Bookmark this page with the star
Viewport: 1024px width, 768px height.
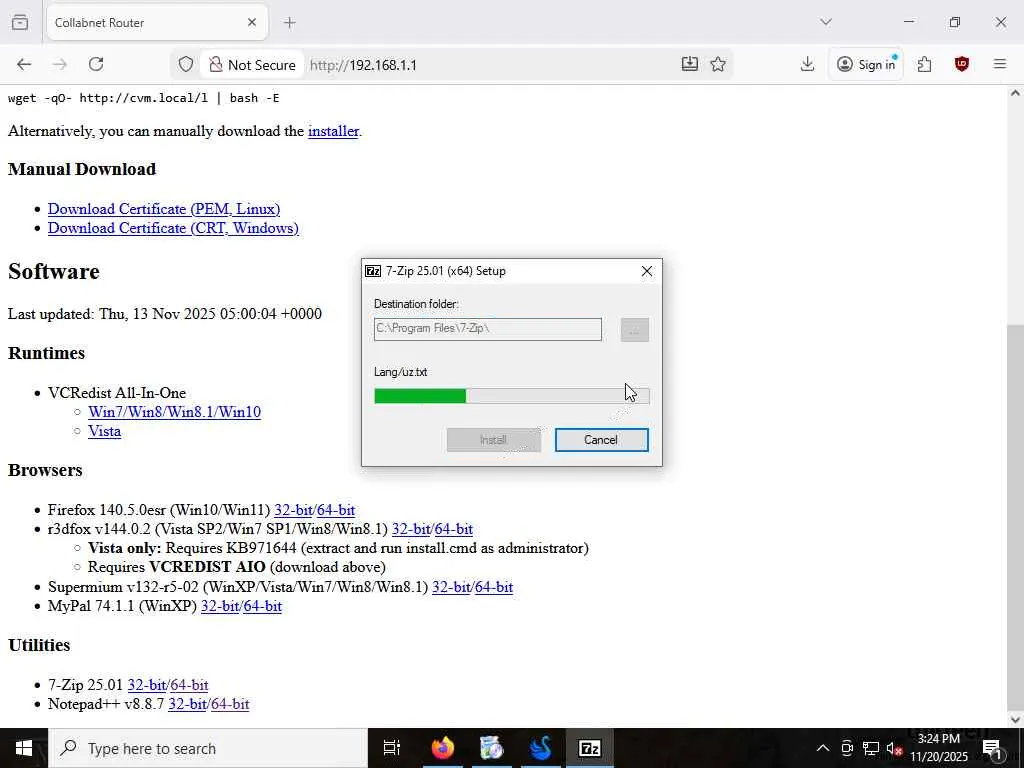click(x=718, y=64)
